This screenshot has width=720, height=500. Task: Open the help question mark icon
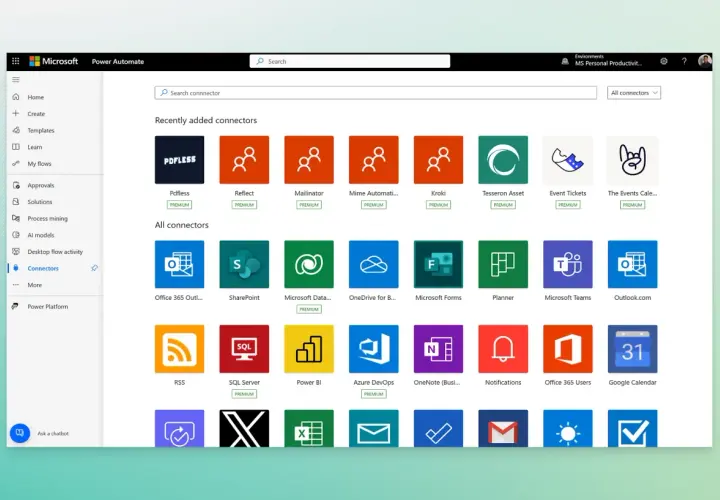[684, 61]
